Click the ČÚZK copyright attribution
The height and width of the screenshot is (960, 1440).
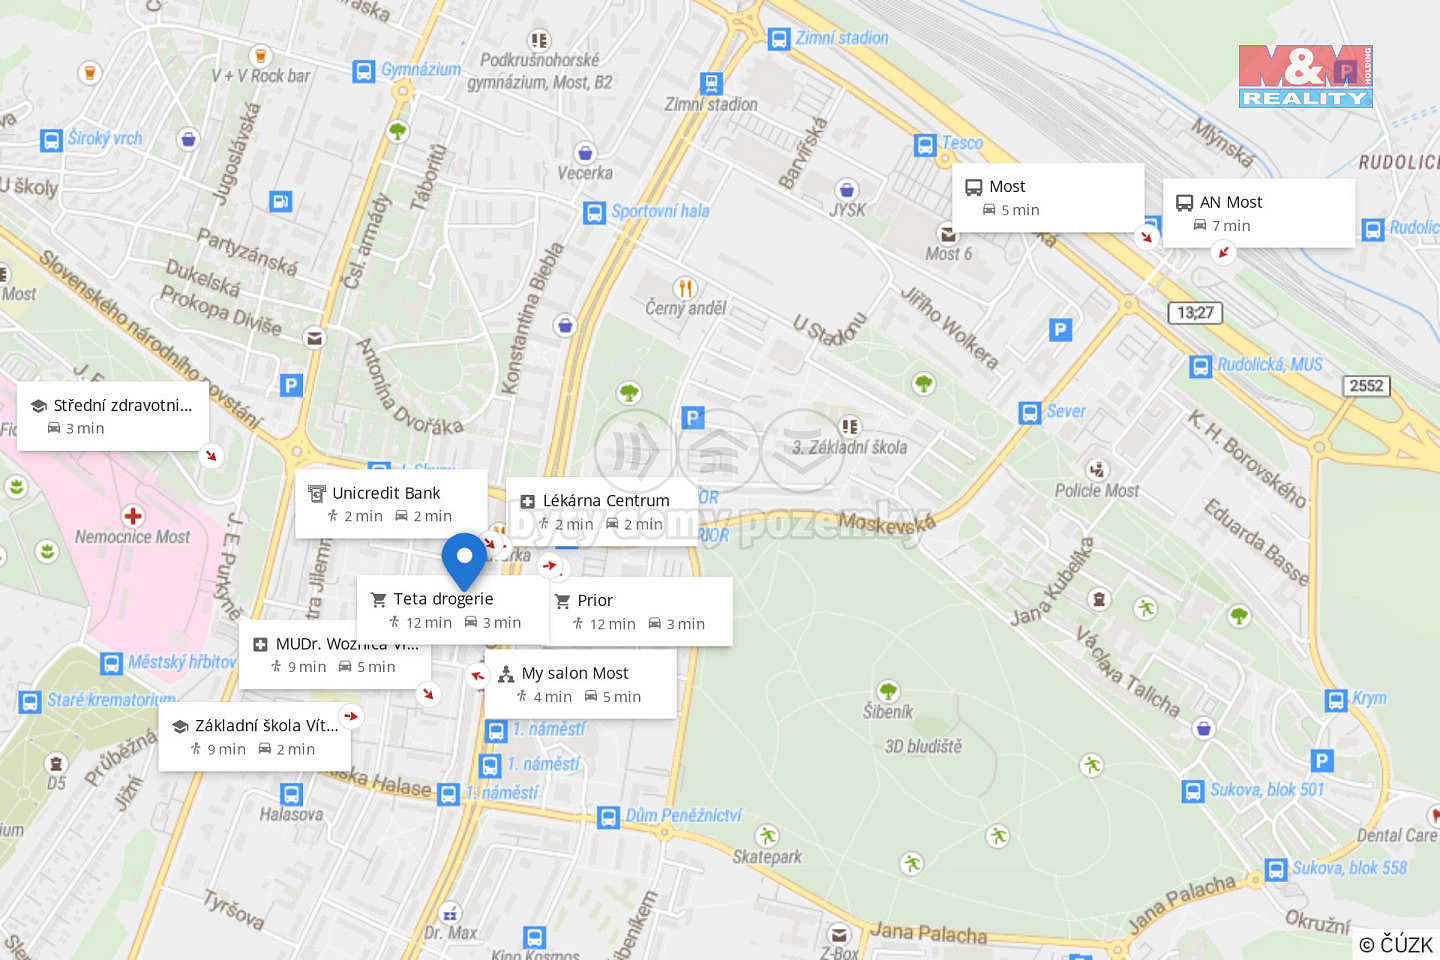pyautogui.click(x=1396, y=944)
